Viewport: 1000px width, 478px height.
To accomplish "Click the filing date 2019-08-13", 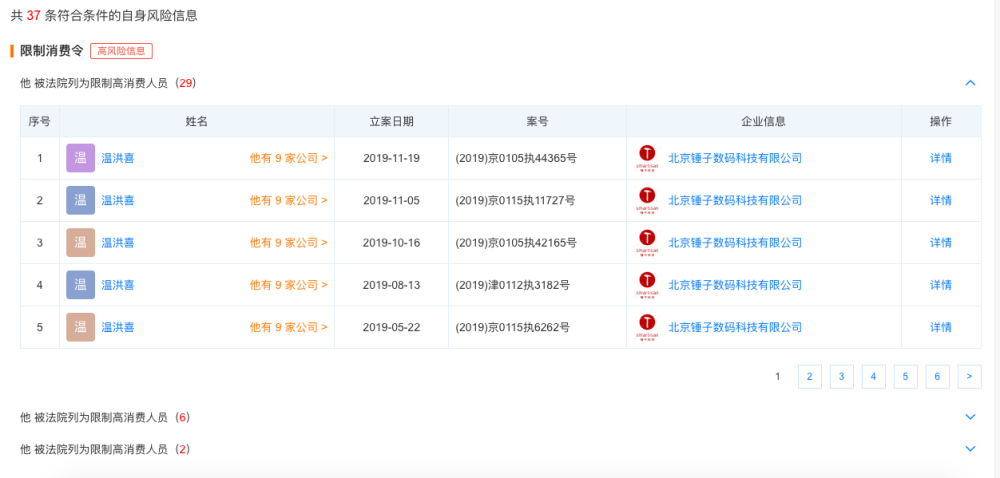I will pyautogui.click(x=392, y=285).
